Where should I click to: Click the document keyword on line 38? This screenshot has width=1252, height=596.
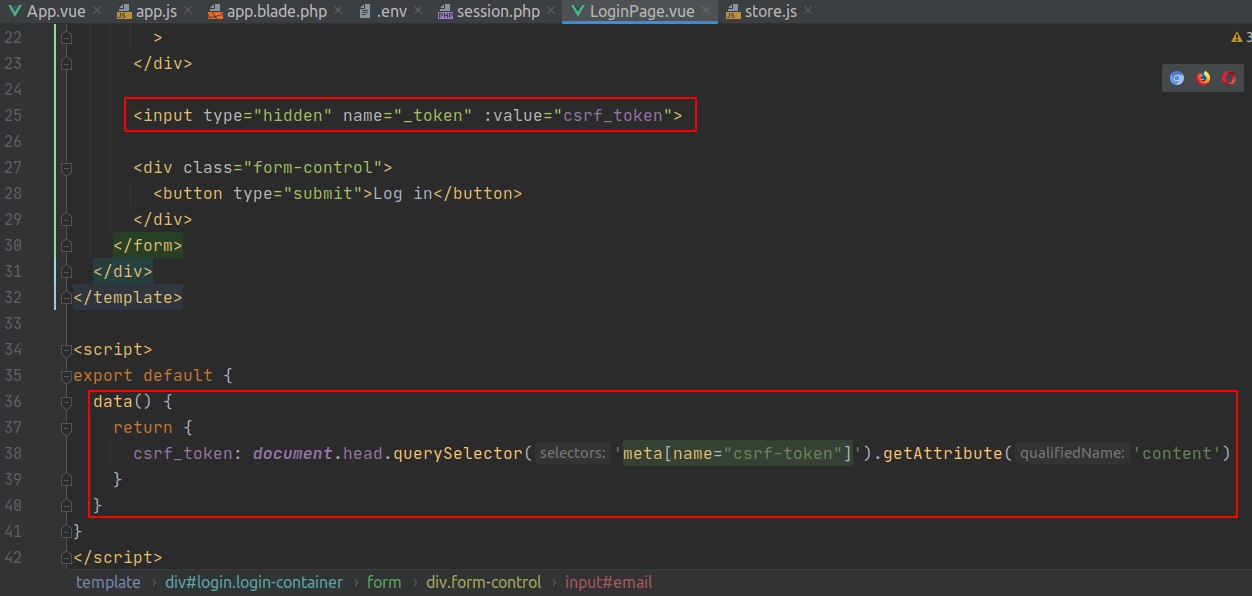pyautogui.click(x=293, y=453)
